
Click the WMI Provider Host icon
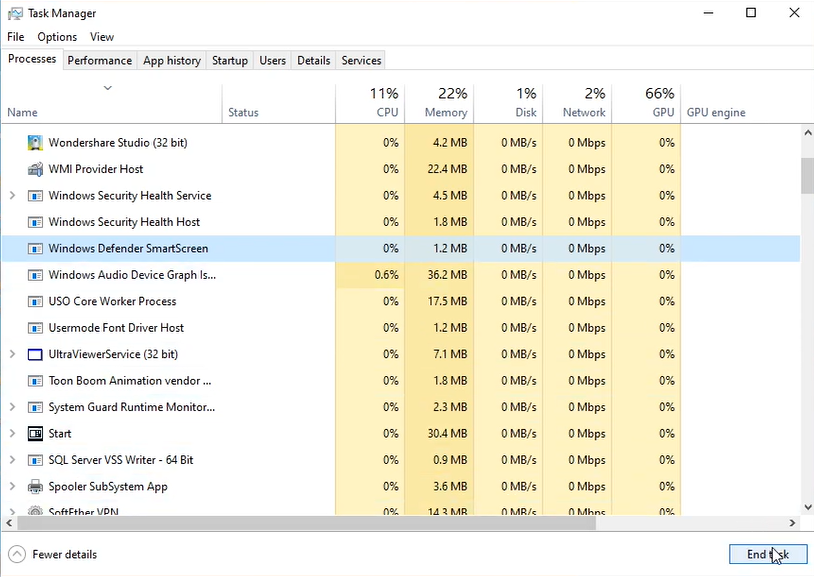point(36,169)
